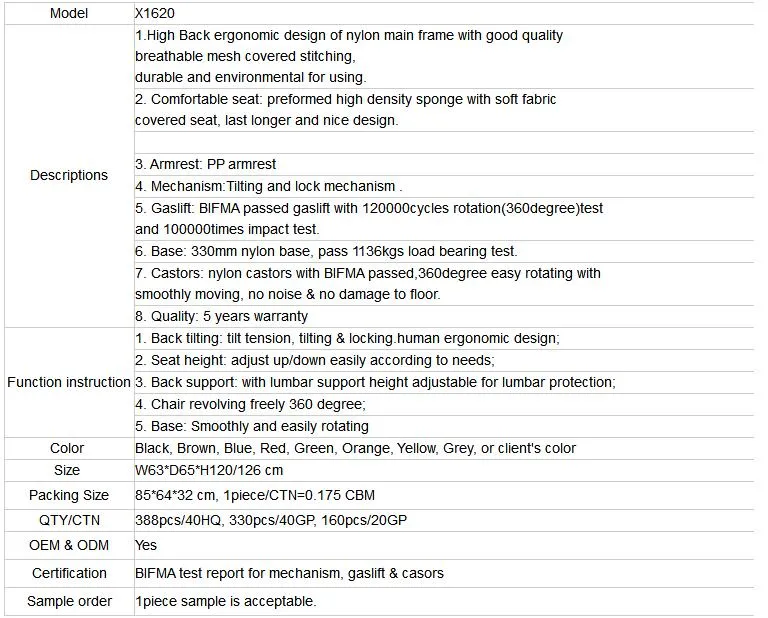
Task: Click the Descriptions row header
Action: 68,175
